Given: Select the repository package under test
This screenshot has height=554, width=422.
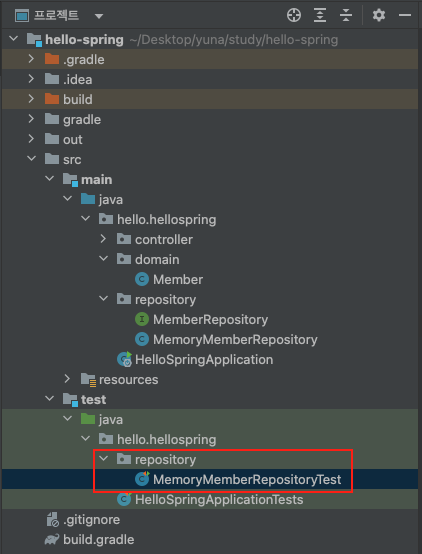Looking at the screenshot, I should click(x=165, y=460).
